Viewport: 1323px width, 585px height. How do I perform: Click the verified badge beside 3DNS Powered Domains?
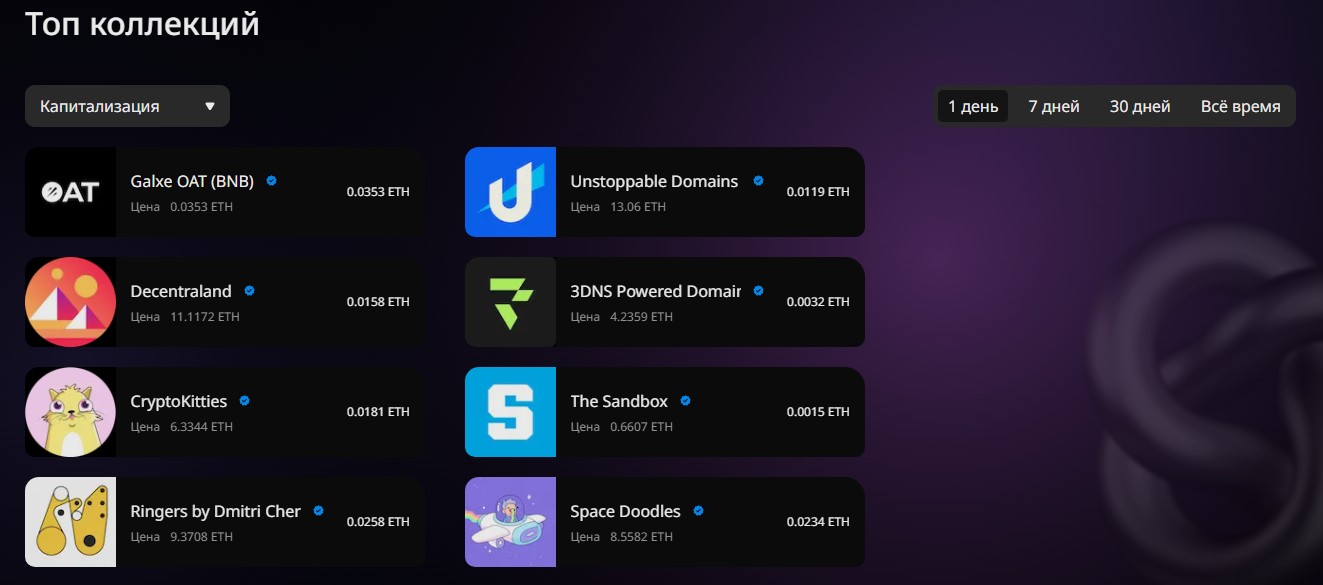pyautogui.click(x=758, y=291)
